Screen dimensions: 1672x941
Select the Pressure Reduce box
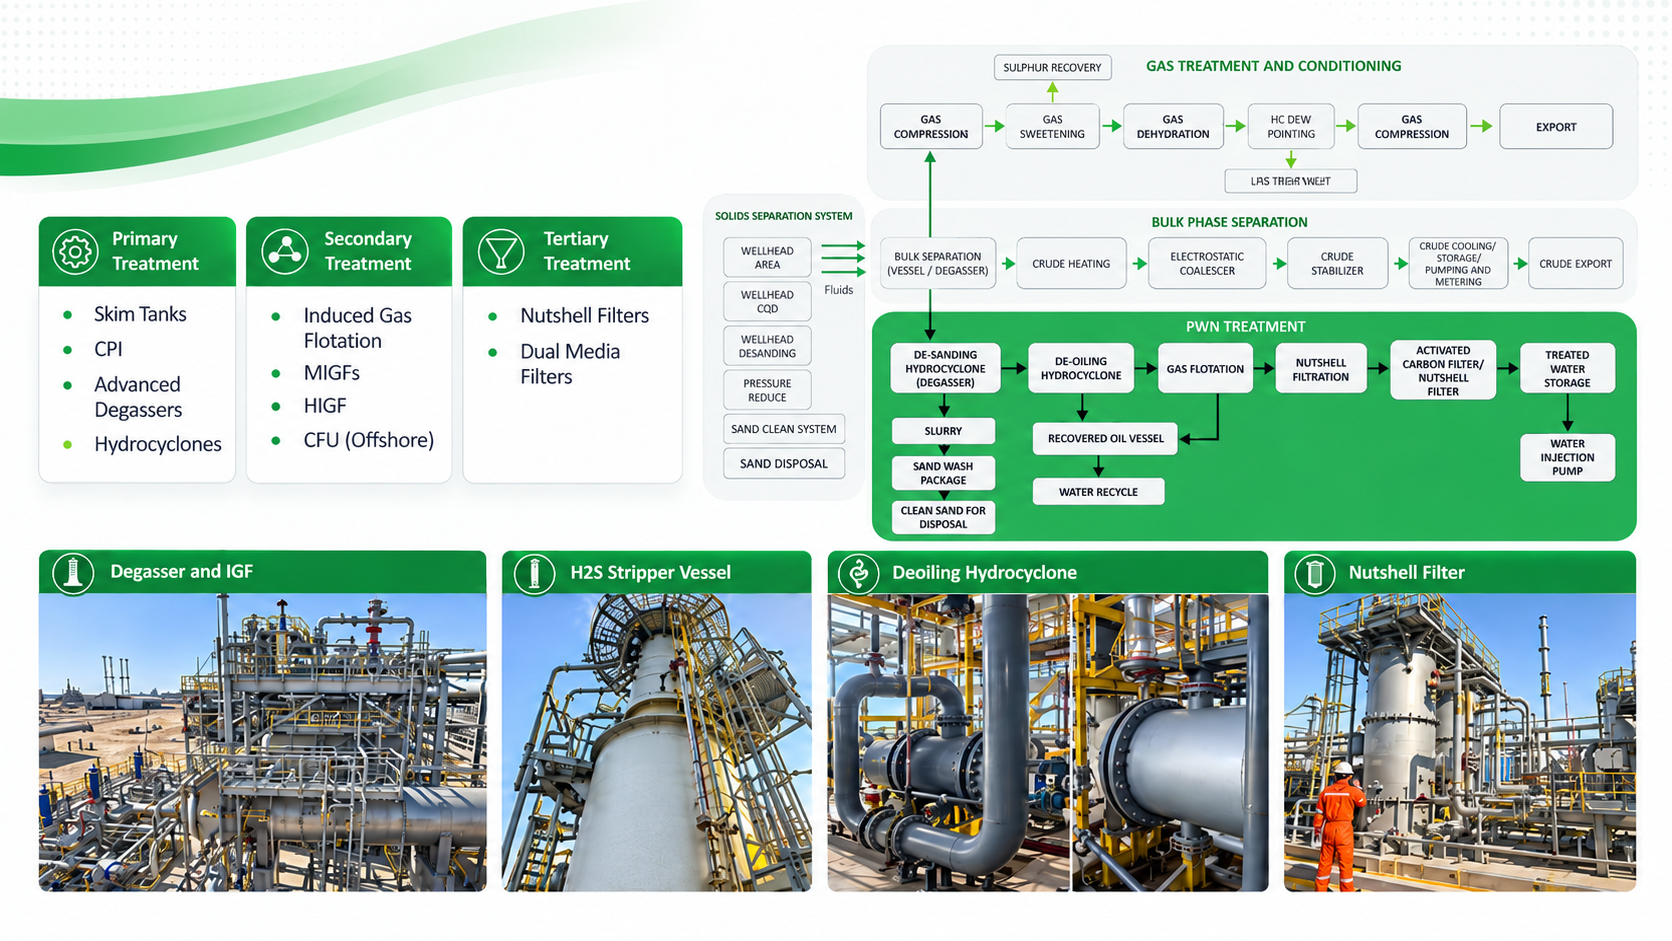767,390
